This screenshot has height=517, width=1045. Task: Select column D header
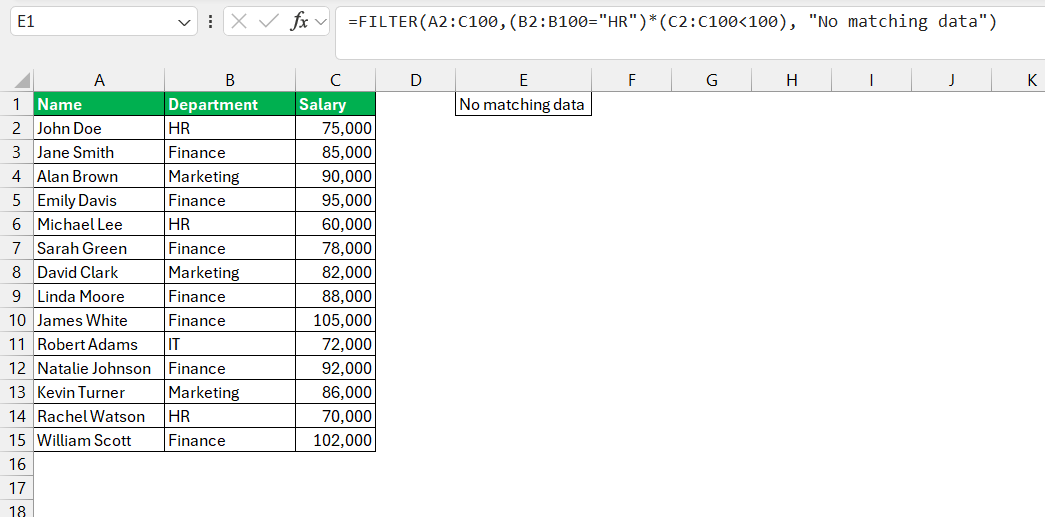coord(416,81)
